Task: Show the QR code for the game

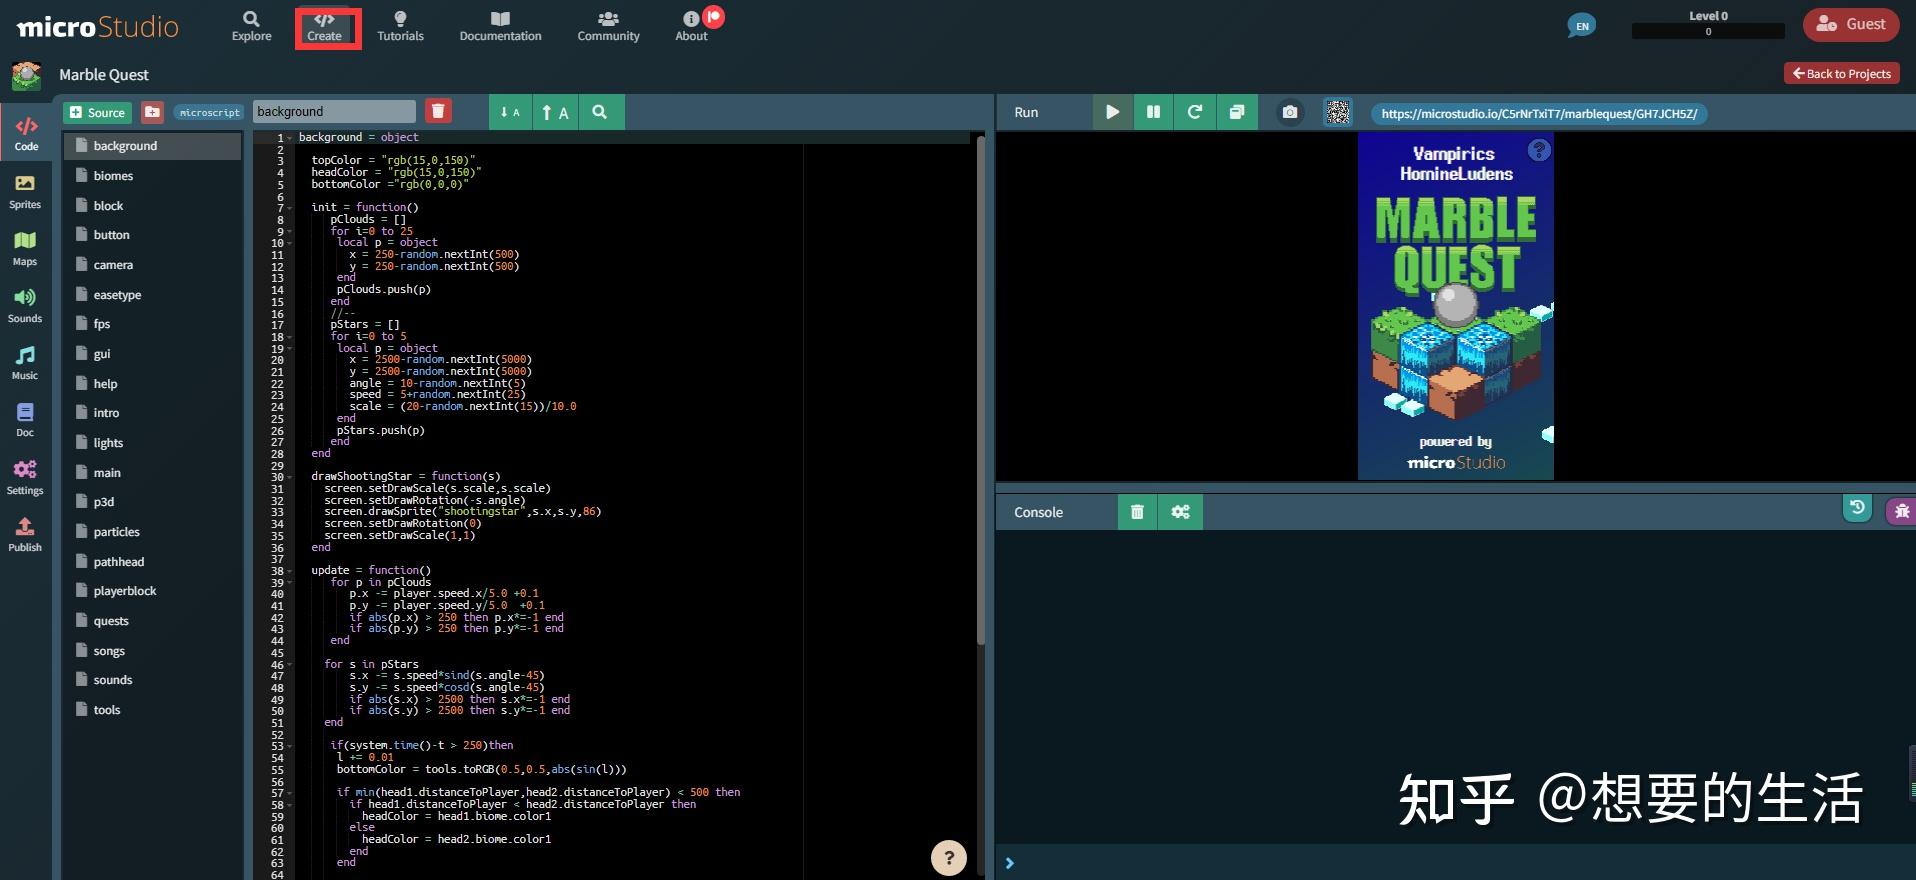Action: [1338, 112]
